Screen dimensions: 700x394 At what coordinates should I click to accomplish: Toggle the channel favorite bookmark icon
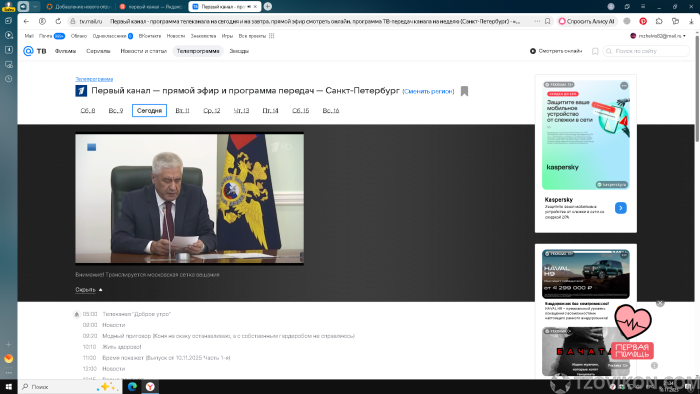pos(464,91)
